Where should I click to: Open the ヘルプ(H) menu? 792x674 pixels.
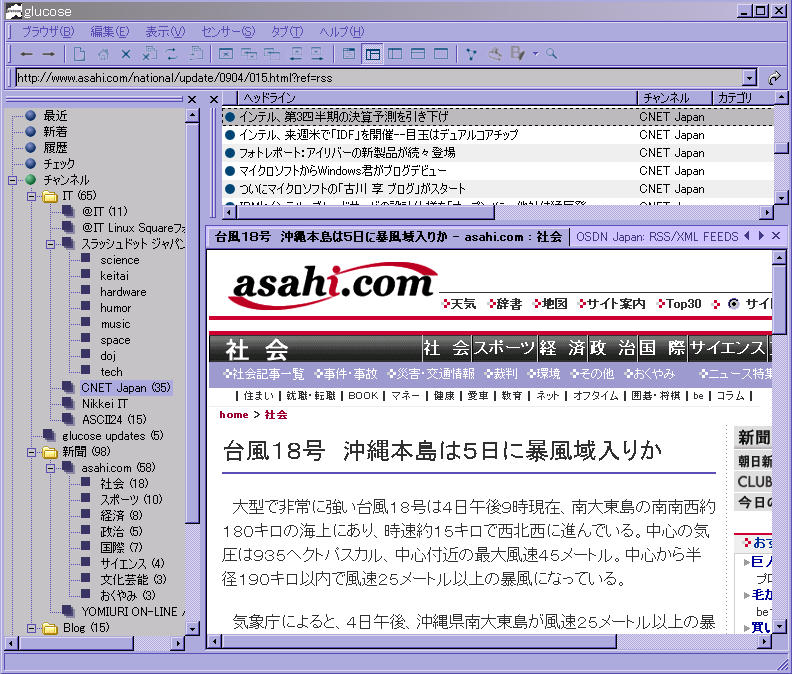[x=341, y=32]
